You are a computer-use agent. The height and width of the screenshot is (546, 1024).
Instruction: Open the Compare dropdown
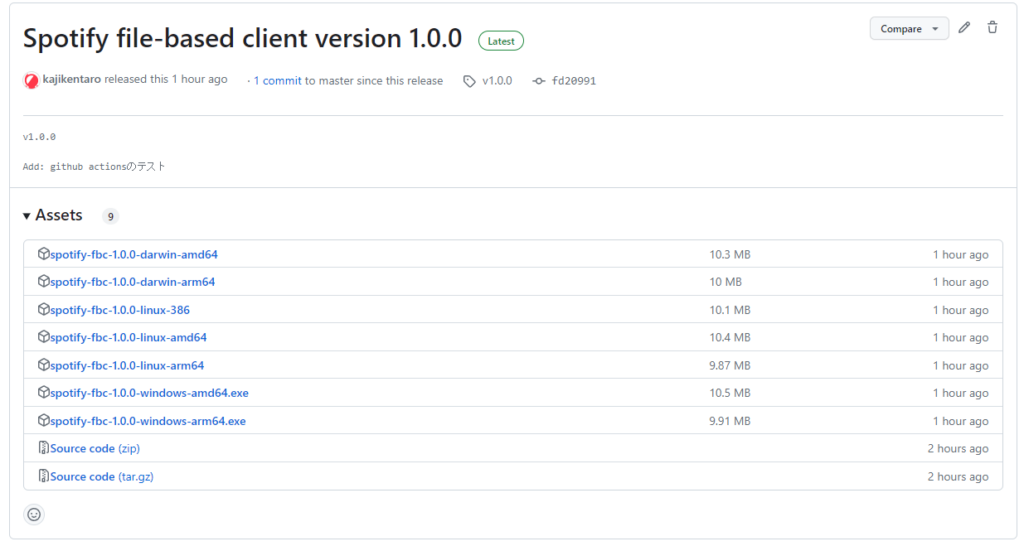(x=908, y=29)
